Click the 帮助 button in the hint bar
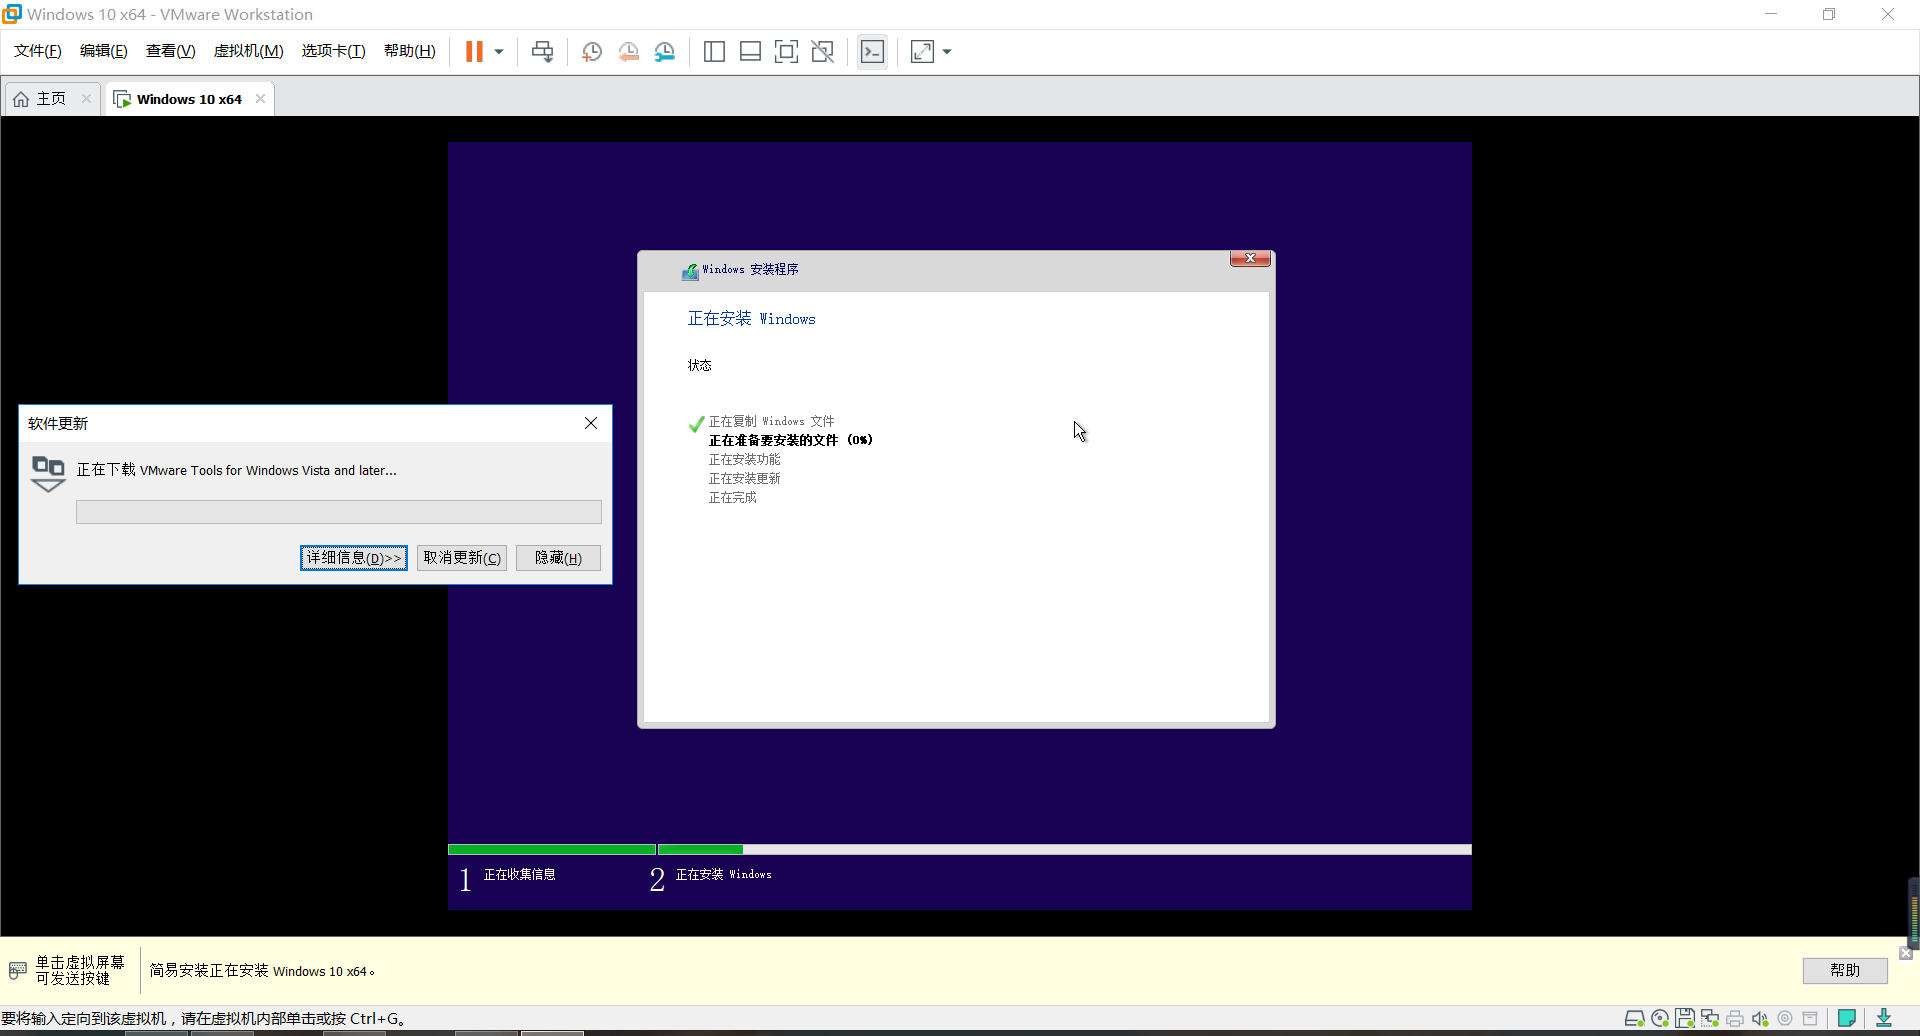The image size is (1920, 1036). 1845,970
